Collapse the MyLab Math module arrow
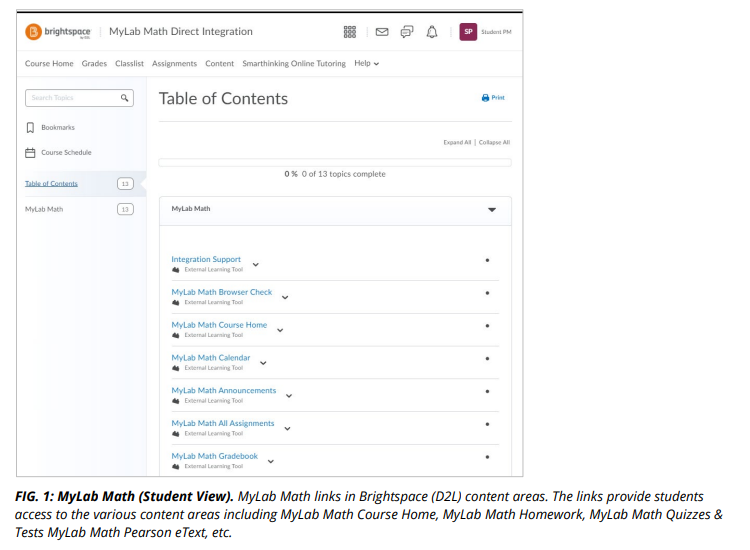Image resolution: width=750 pixels, height=550 pixels. coord(491,210)
